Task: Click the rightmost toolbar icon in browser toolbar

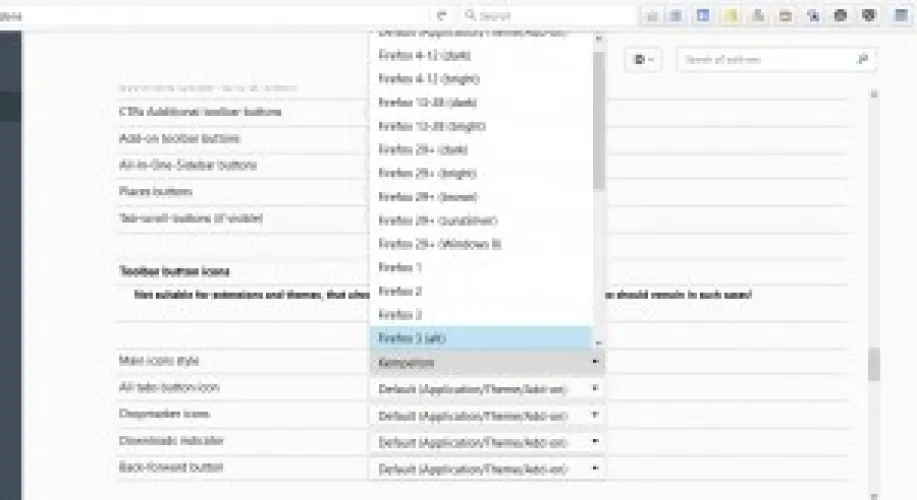Action: coord(901,16)
